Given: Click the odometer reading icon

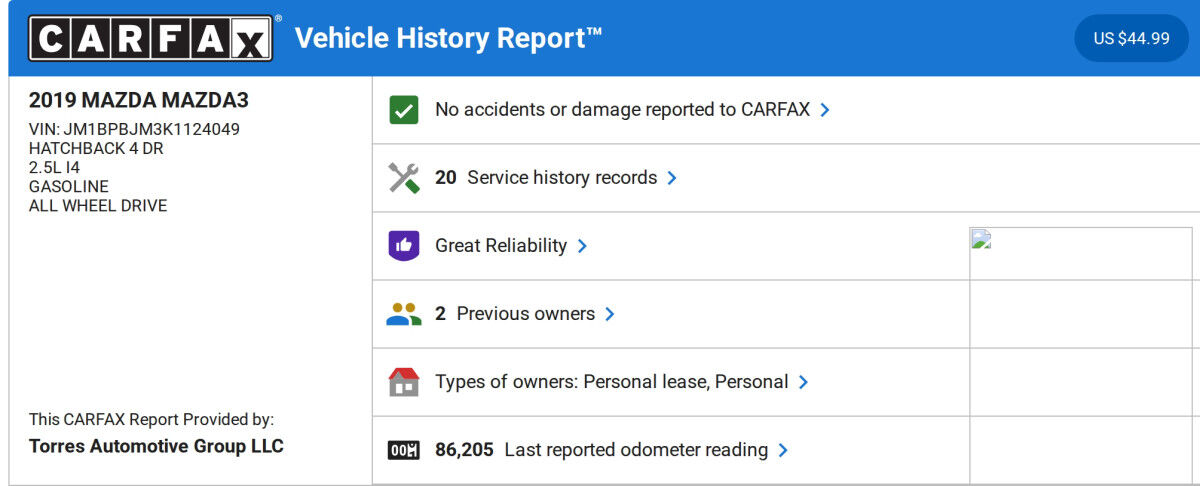Looking at the screenshot, I should pos(403,450).
